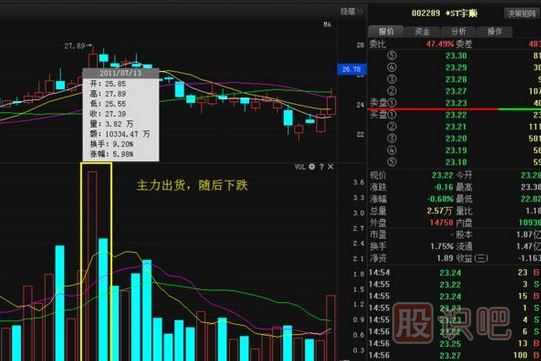Select the buy level ④ circled number
The width and height of the screenshot is (541, 361).
click(392, 150)
